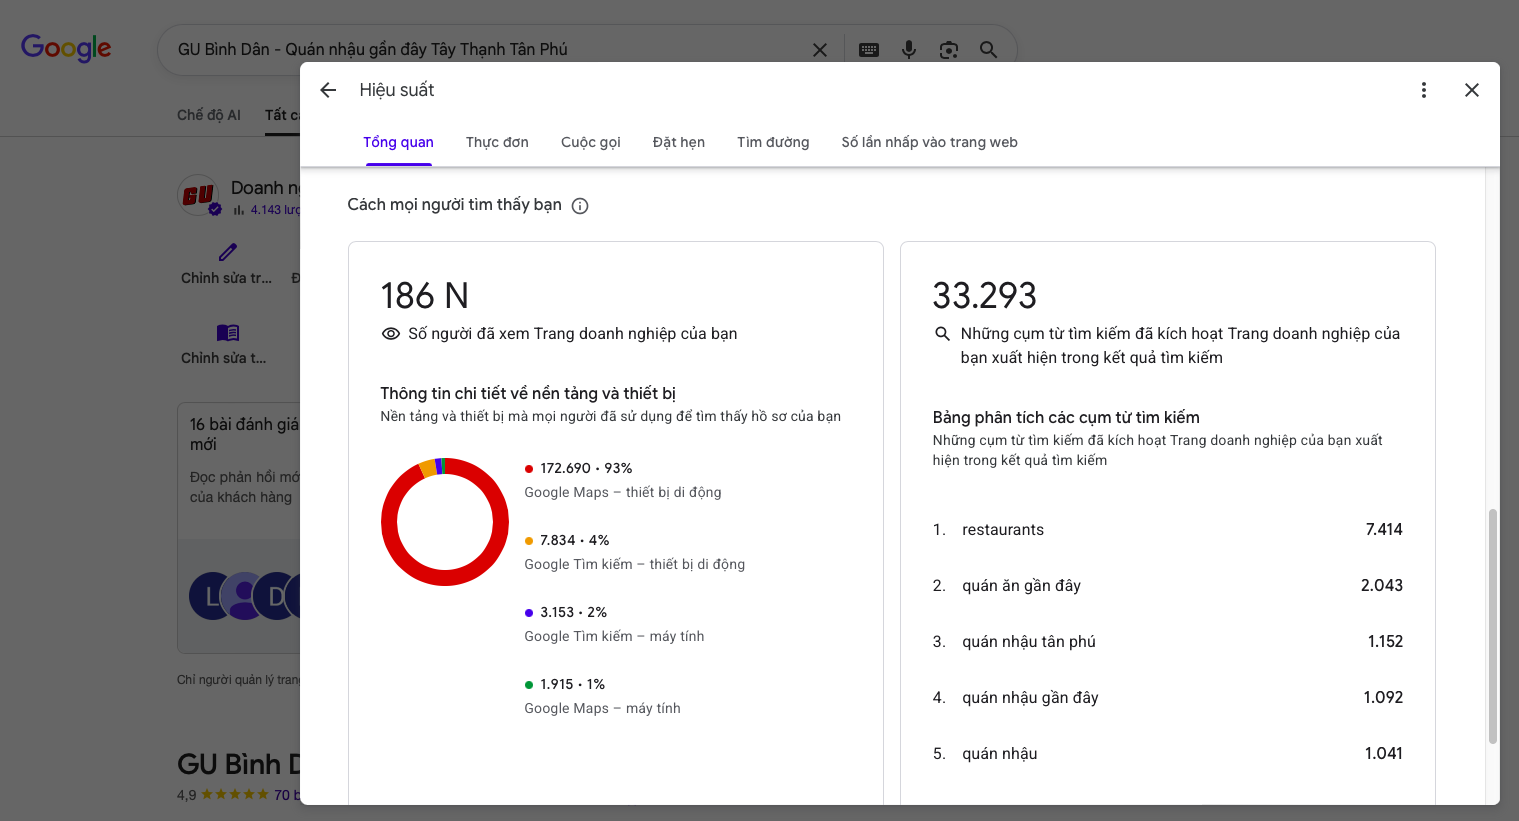Click the value 1.092
Screen dimensions: 1519x821
click(1383, 698)
